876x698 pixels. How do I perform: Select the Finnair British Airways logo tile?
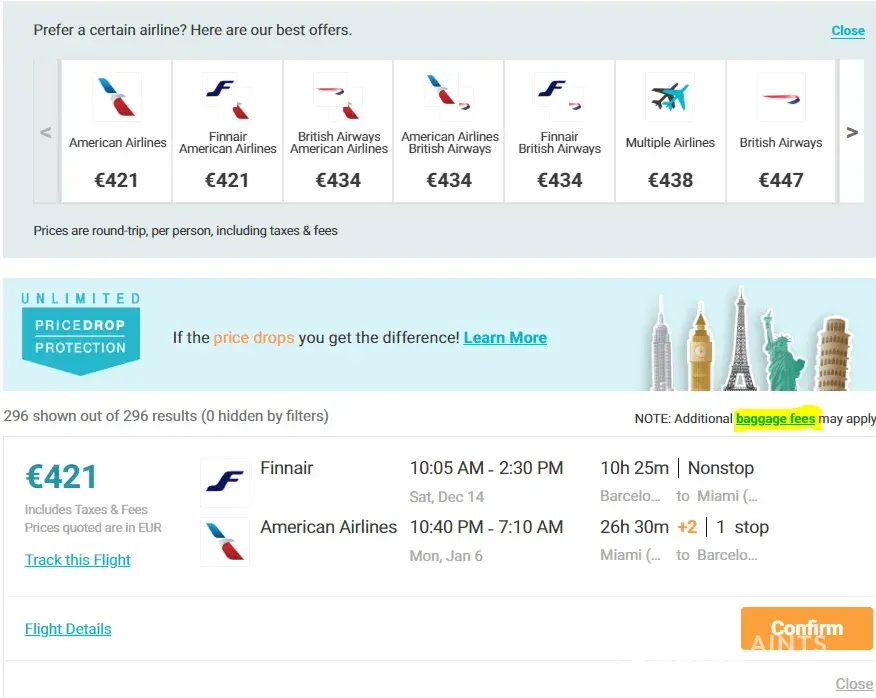pos(559,96)
